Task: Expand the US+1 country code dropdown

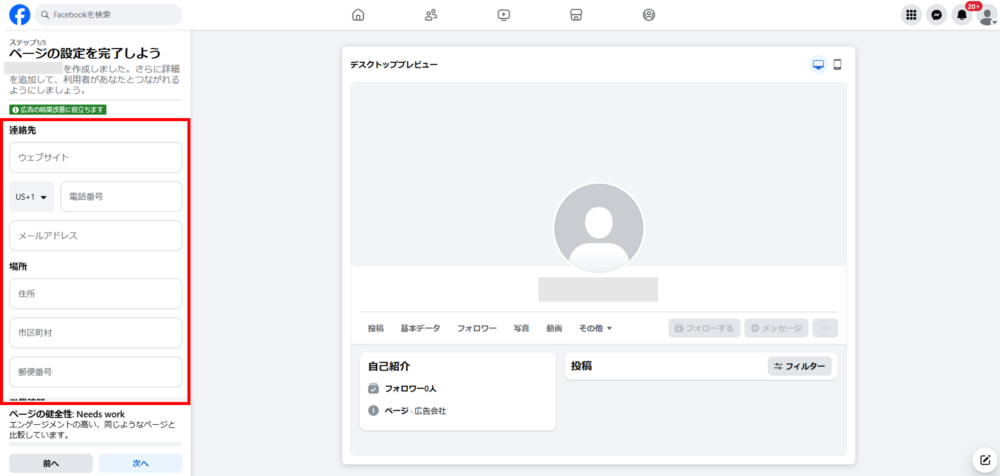Action: coord(32,197)
